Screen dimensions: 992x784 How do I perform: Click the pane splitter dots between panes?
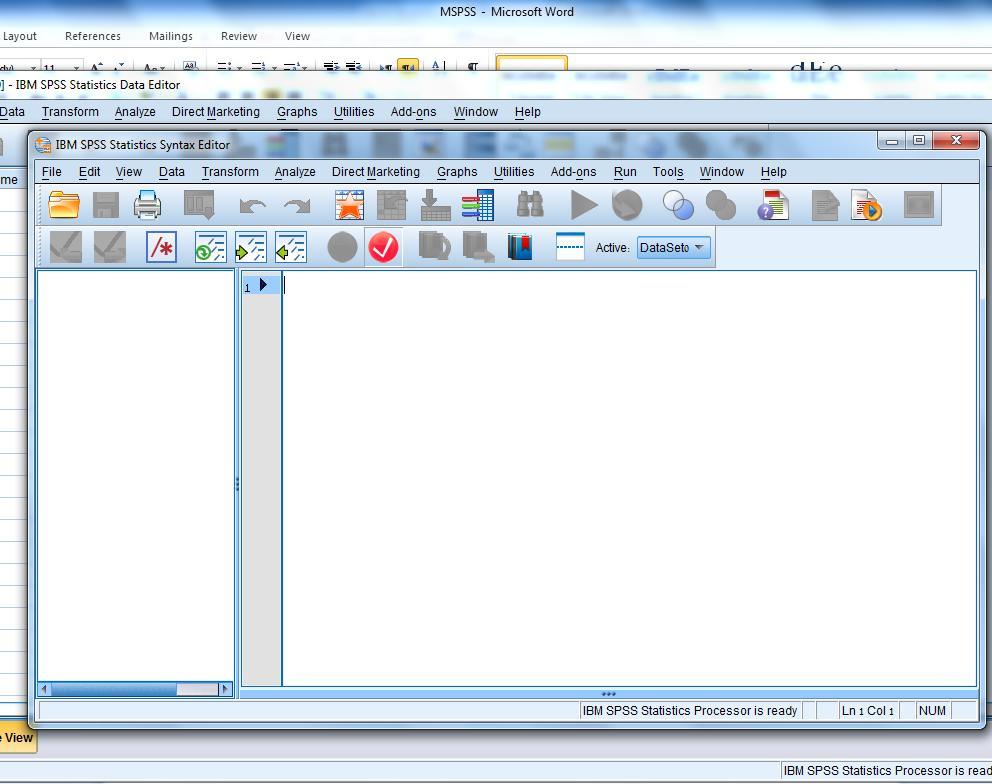[237, 484]
